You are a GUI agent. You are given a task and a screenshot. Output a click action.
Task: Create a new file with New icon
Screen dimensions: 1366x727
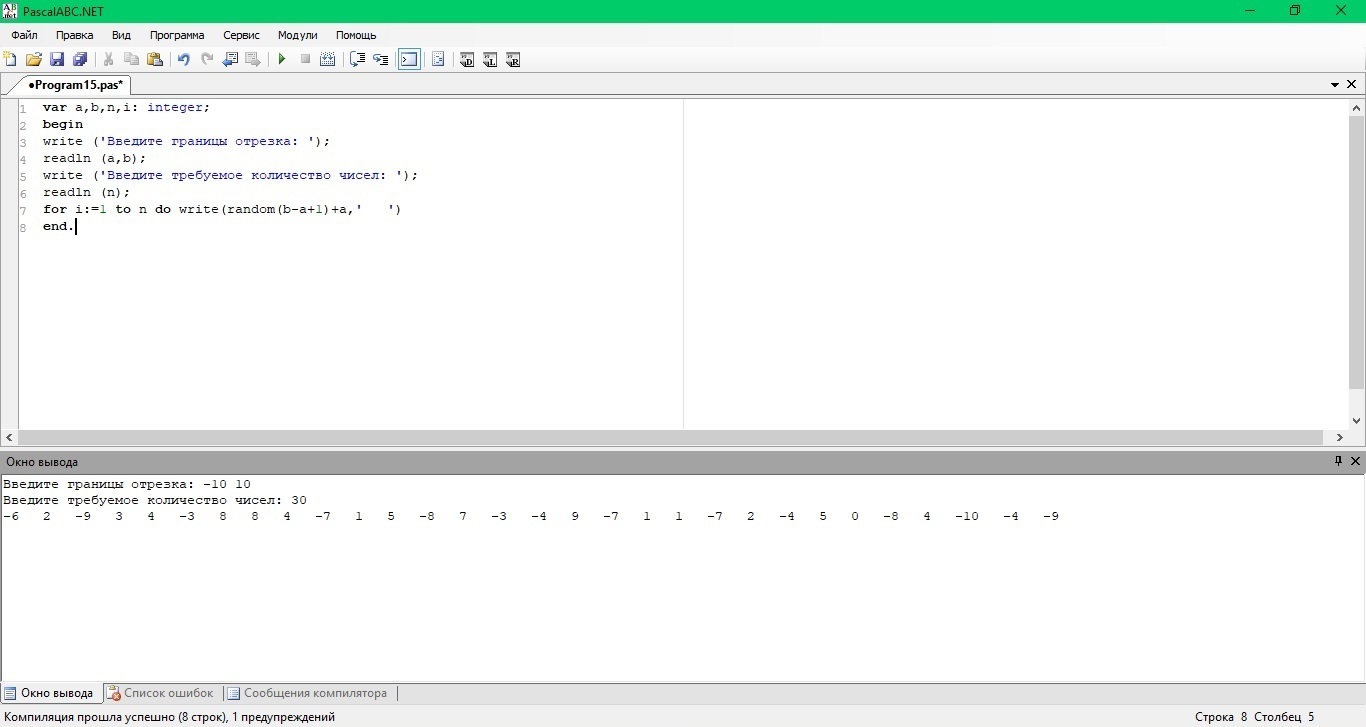pos(10,60)
